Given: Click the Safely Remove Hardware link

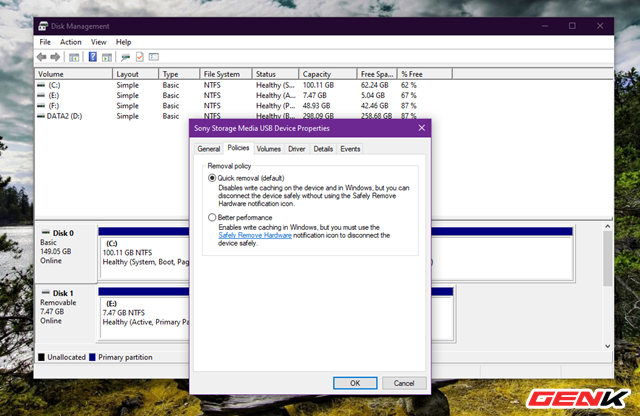Looking at the screenshot, I should (x=254, y=236).
